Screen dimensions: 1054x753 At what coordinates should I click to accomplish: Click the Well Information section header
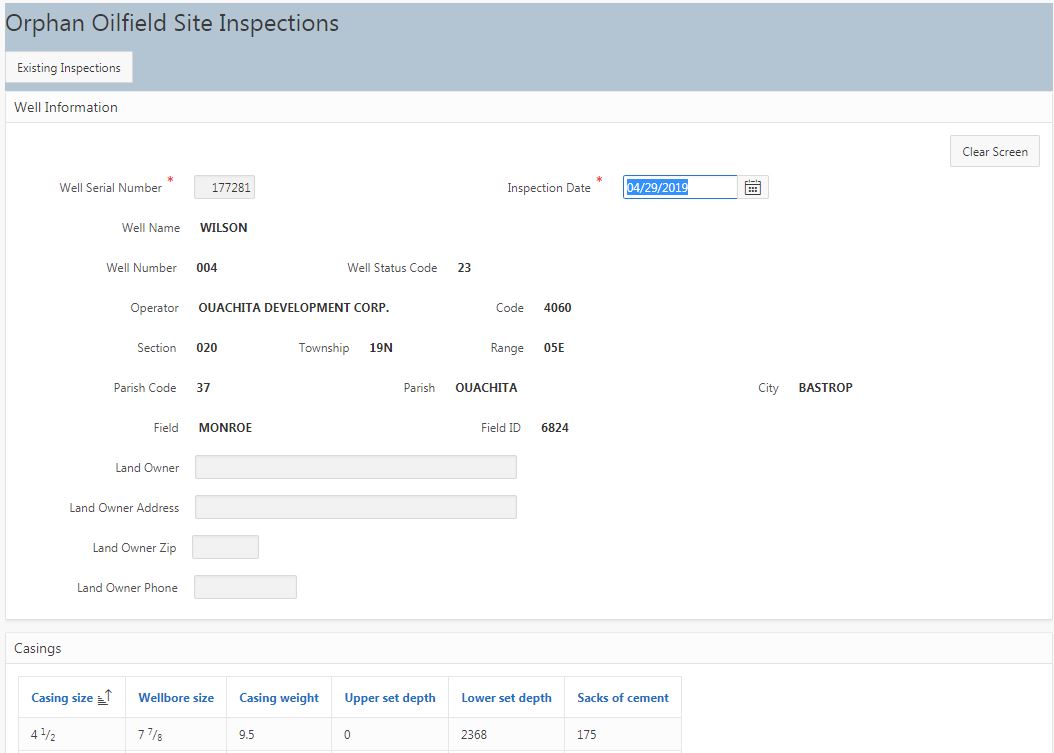(66, 107)
